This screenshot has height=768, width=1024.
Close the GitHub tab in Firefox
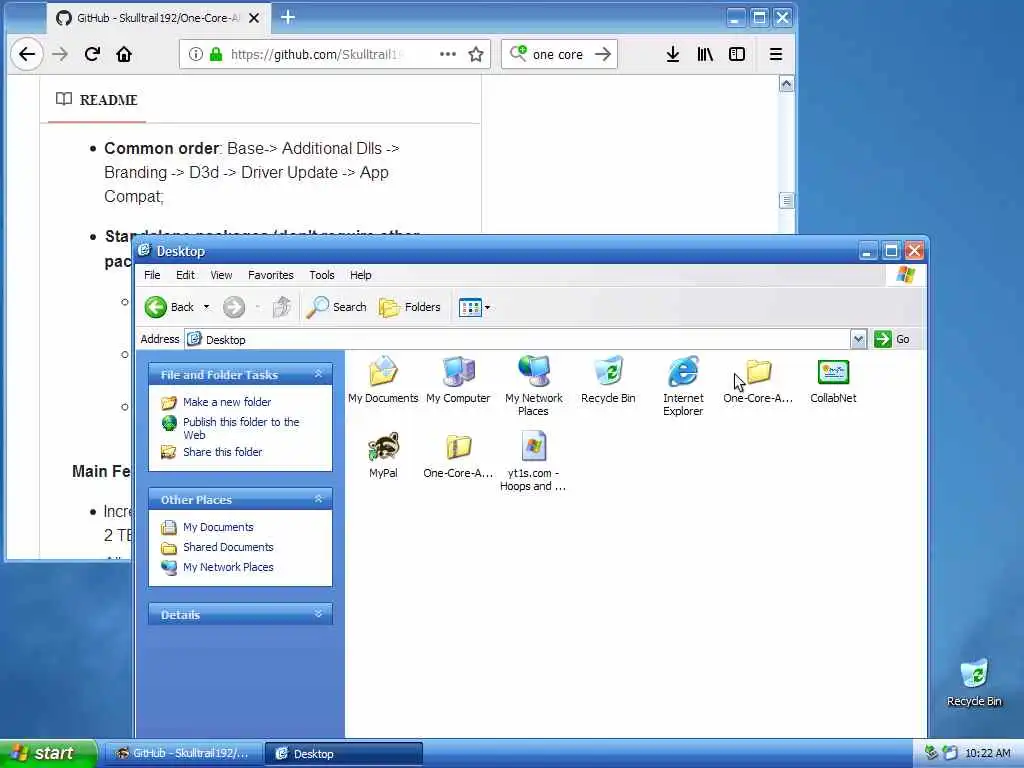point(254,18)
